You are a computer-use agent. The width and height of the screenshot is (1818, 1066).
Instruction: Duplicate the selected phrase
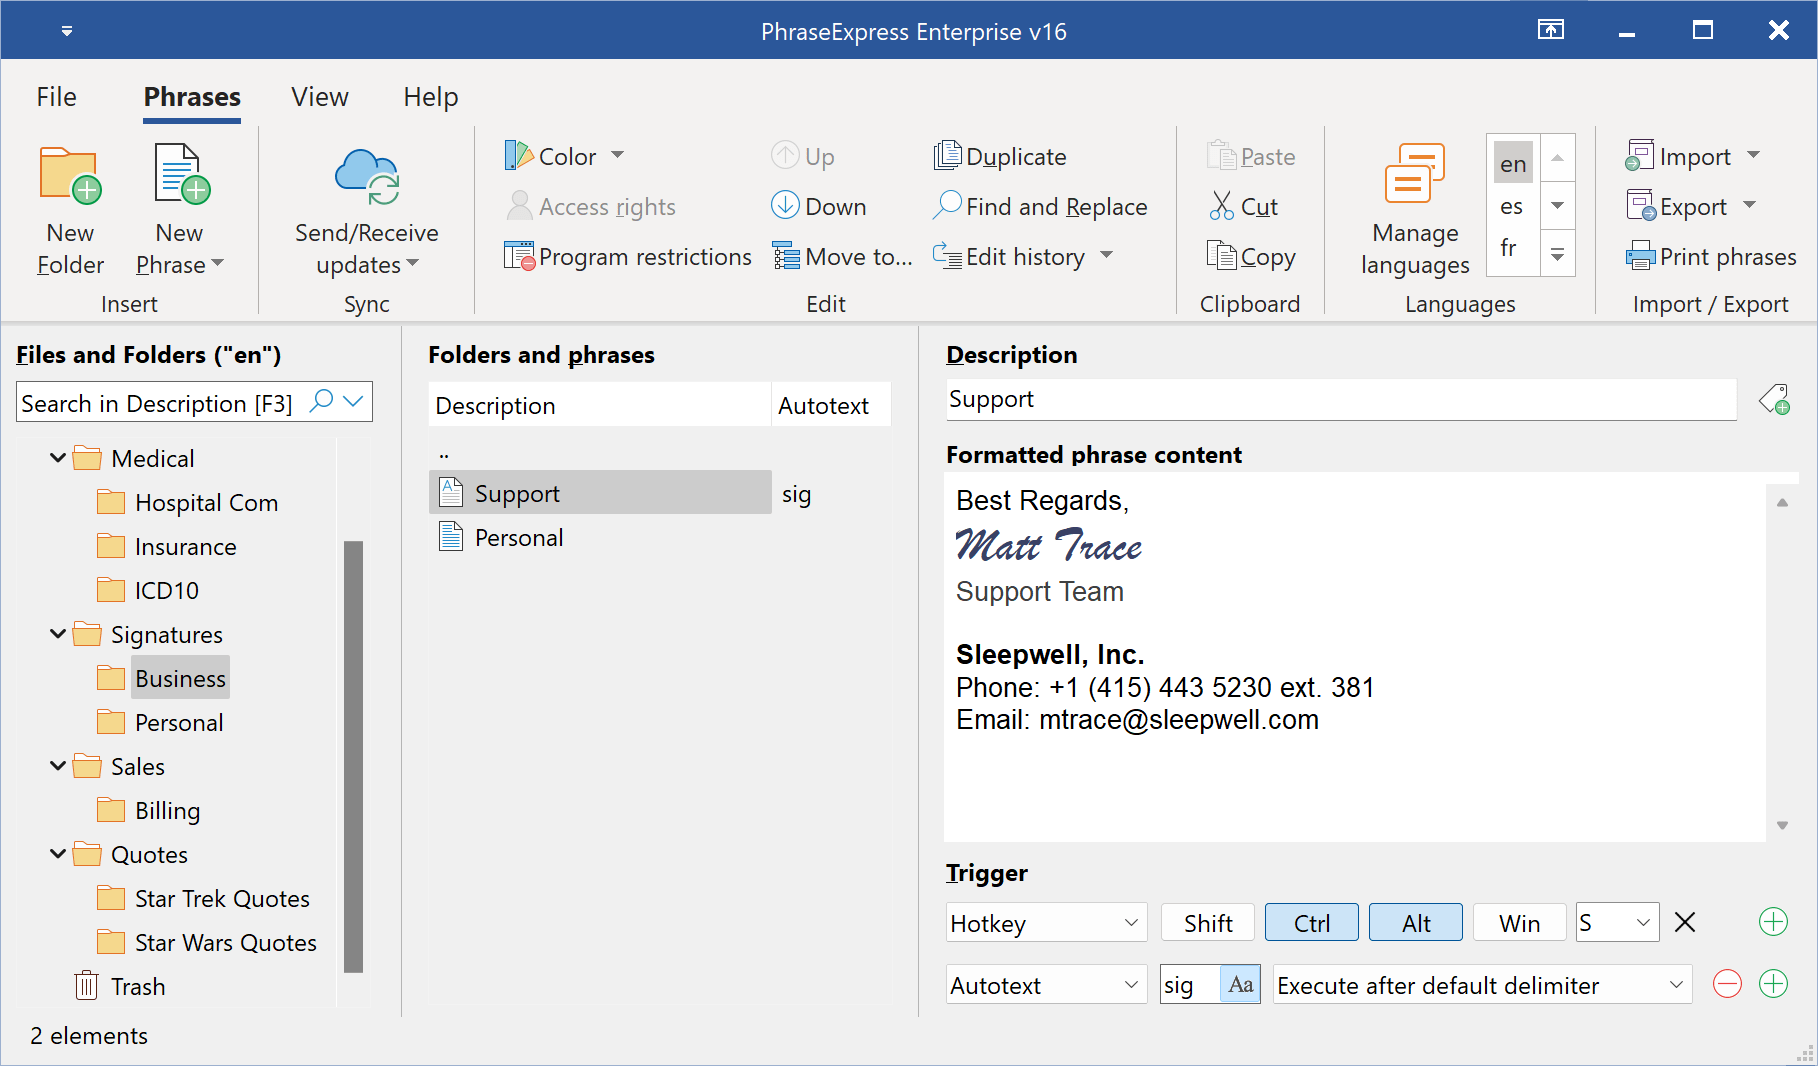click(x=999, y=156)
